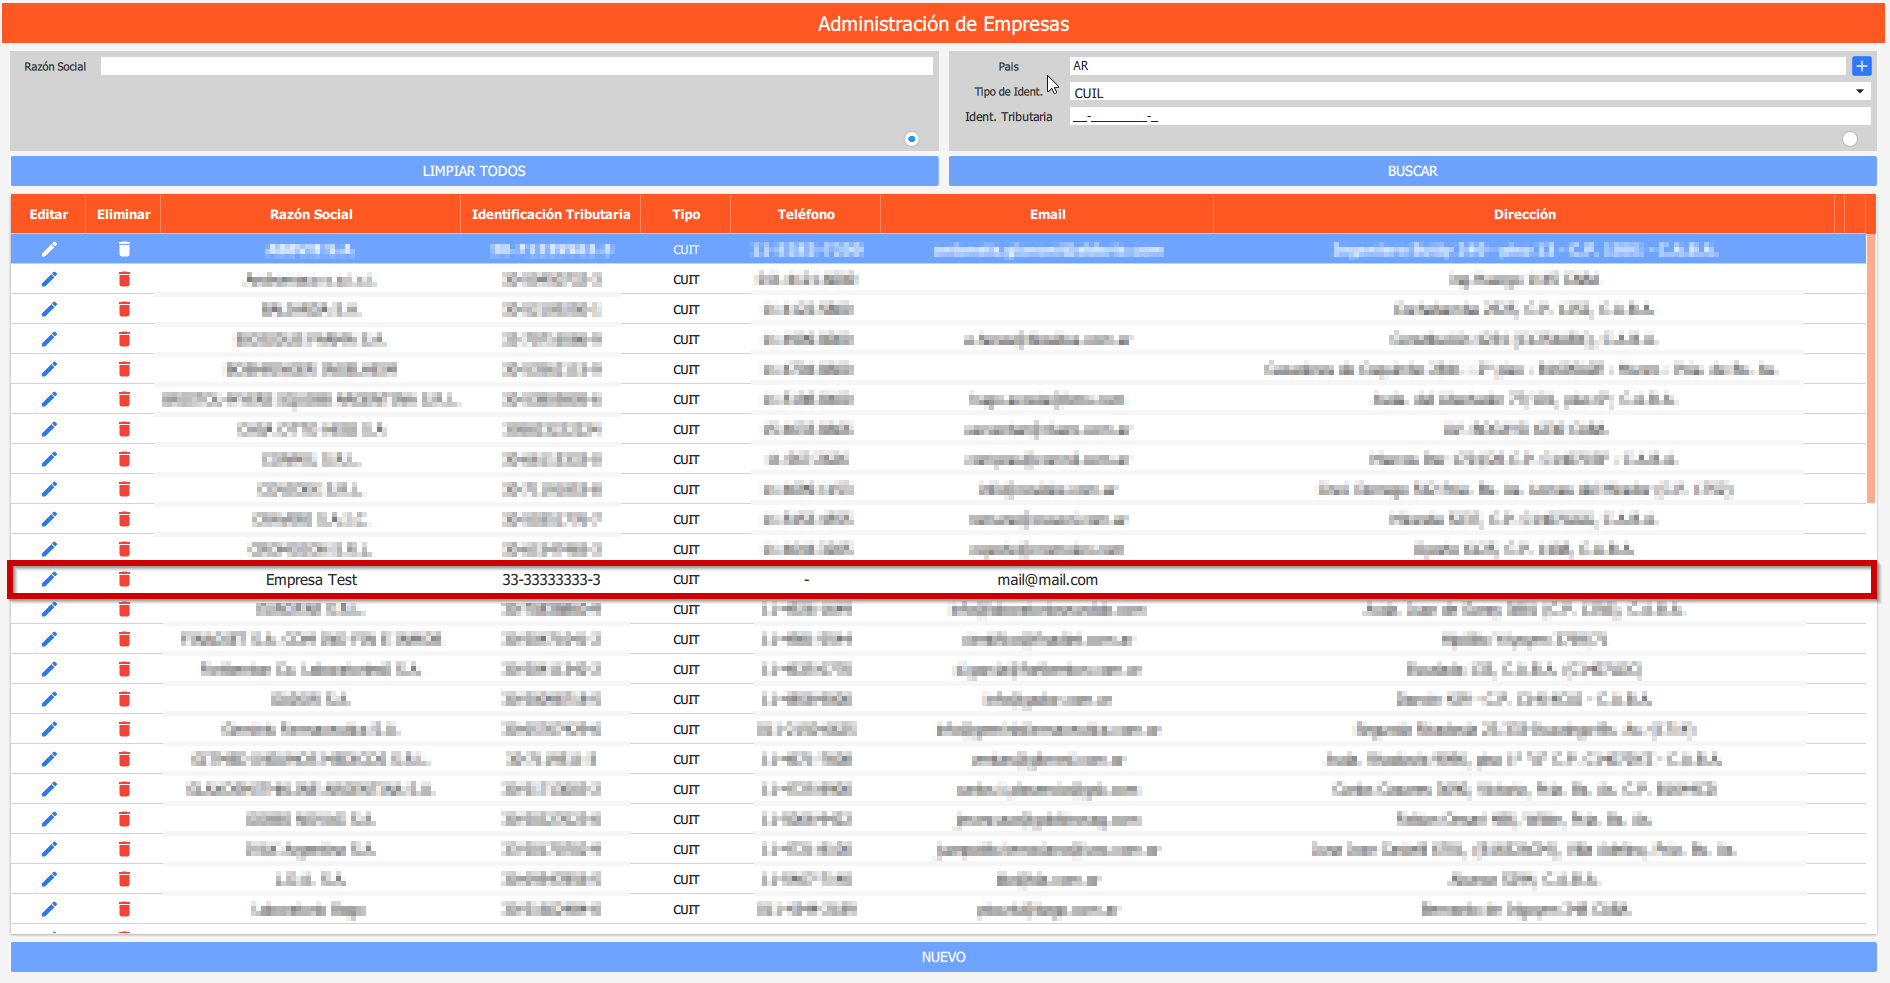The width and height of the screenshot is (1890, 983).
Task: Click the table's vertical scrollbar
Action: [1870, 370]
